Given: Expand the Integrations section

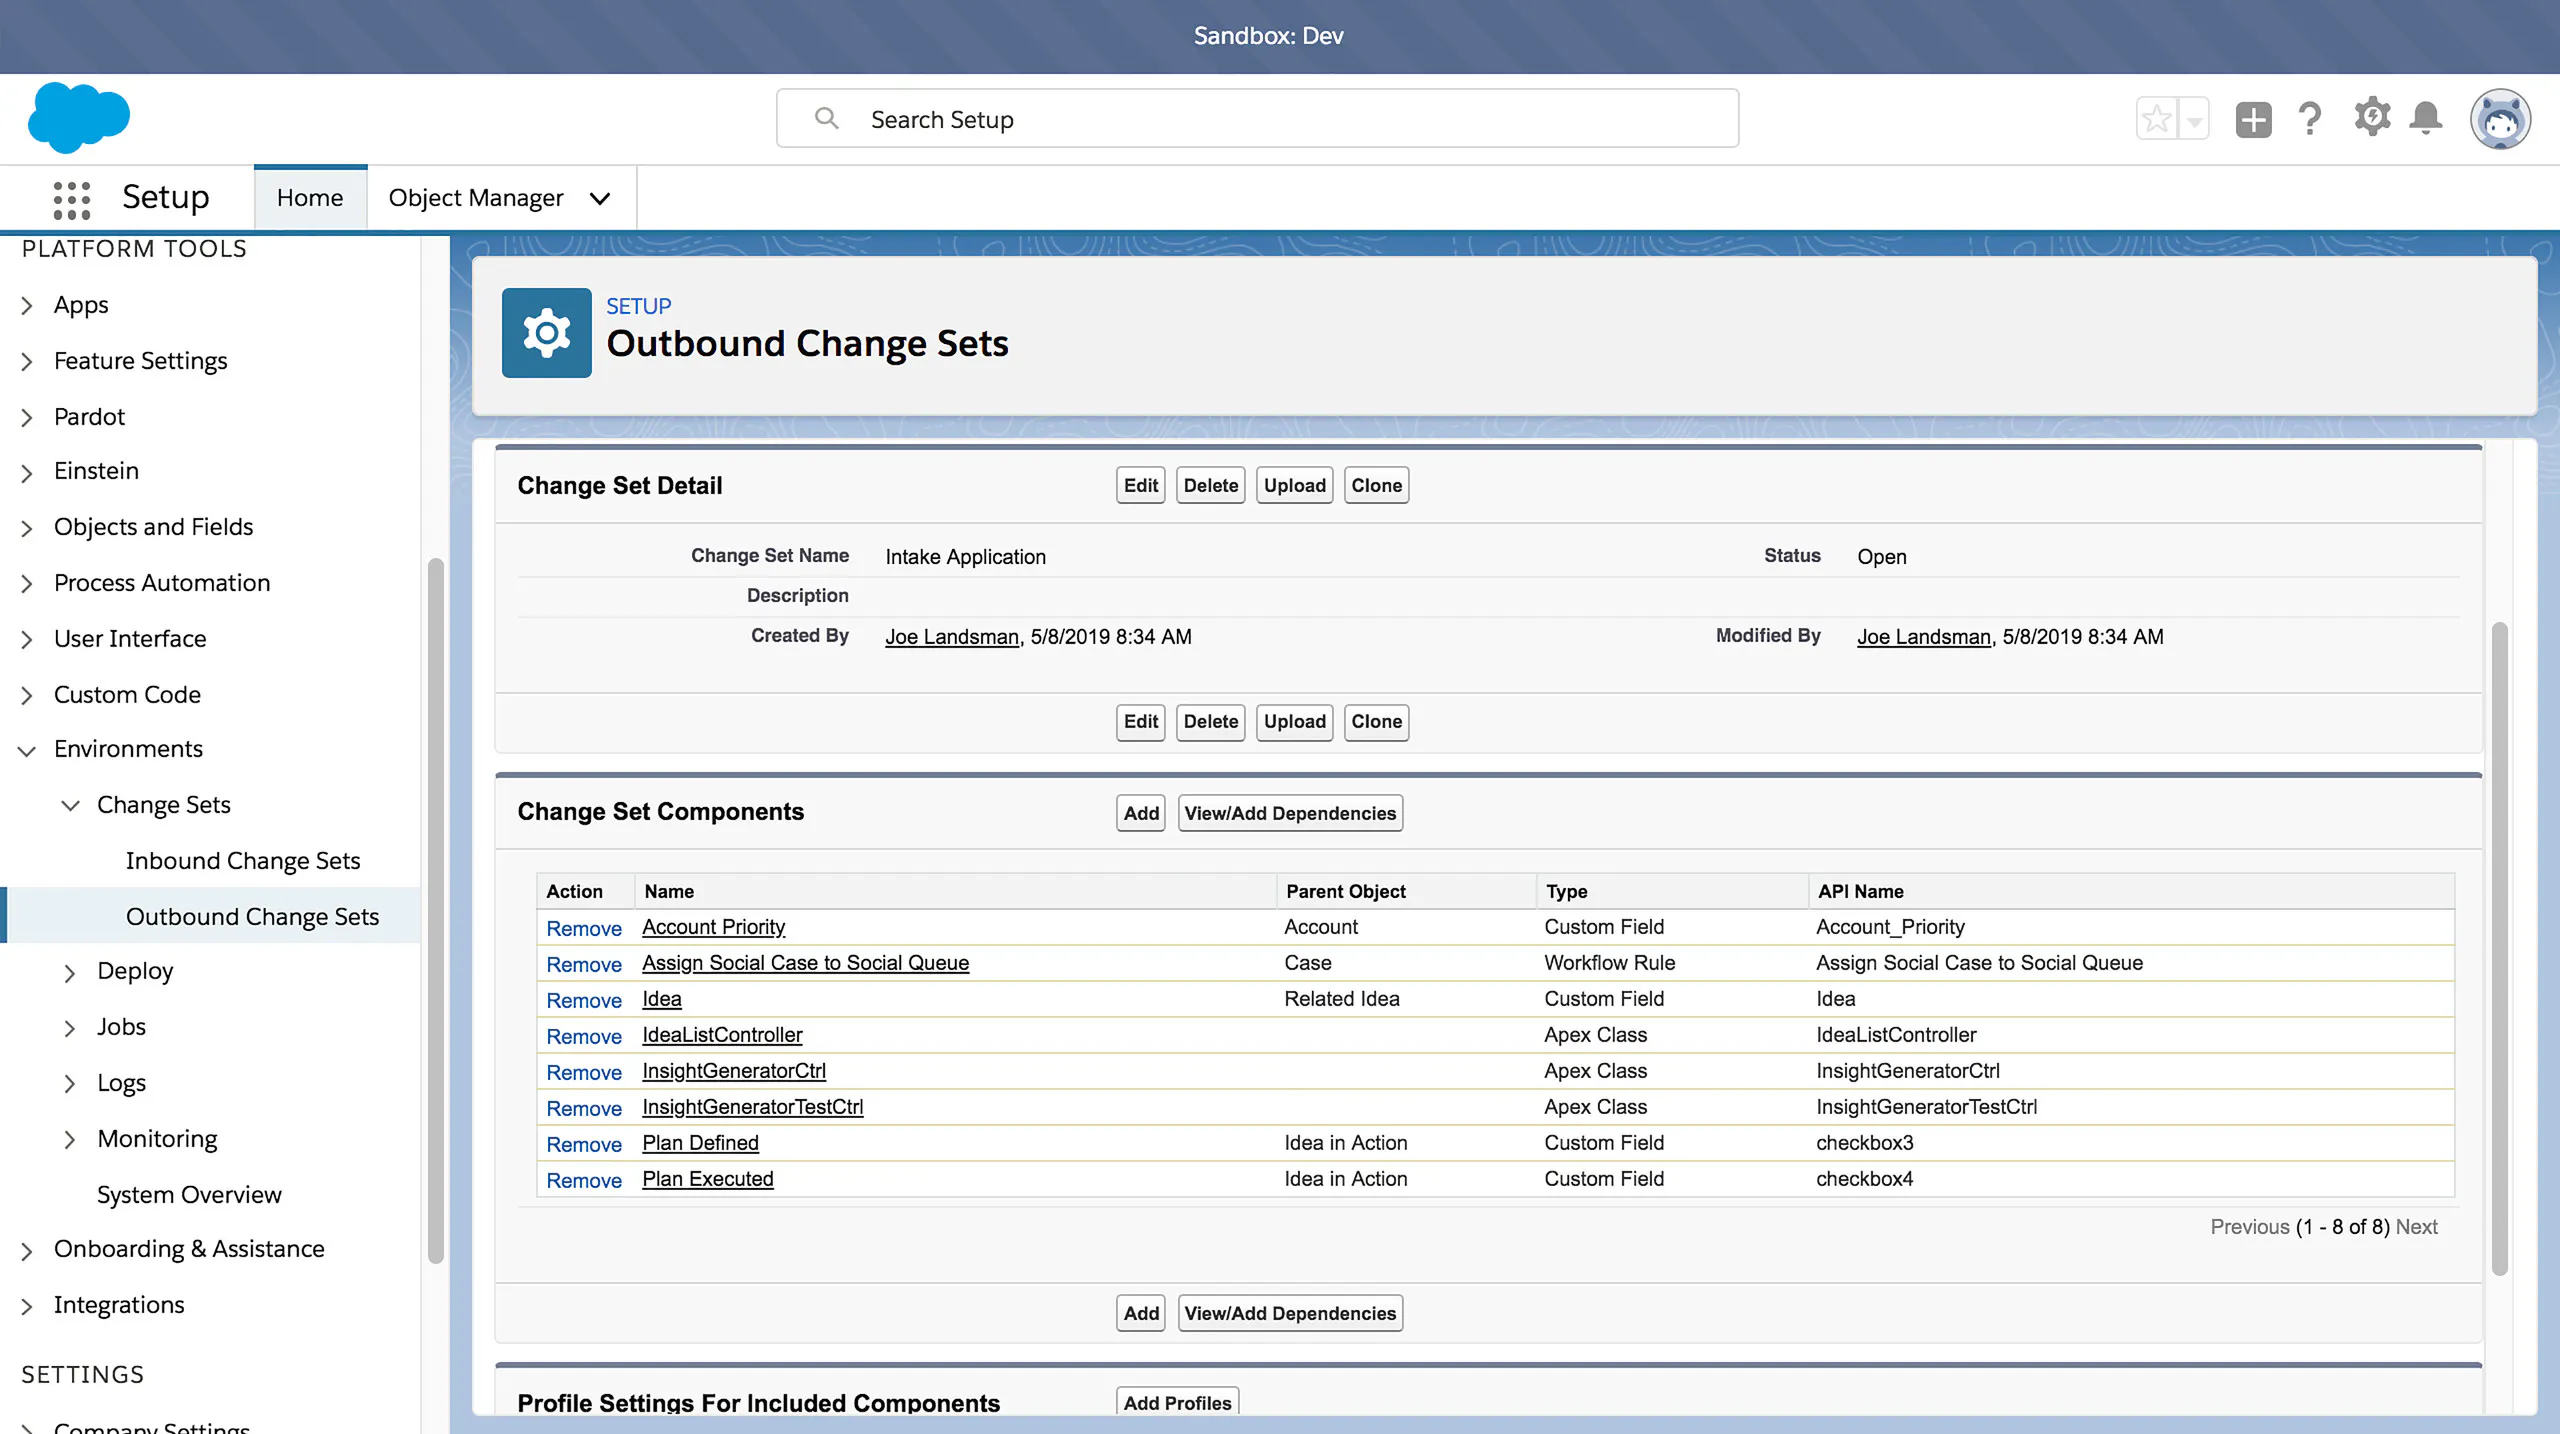Looking at the screenshot, I should (27, 1307).
